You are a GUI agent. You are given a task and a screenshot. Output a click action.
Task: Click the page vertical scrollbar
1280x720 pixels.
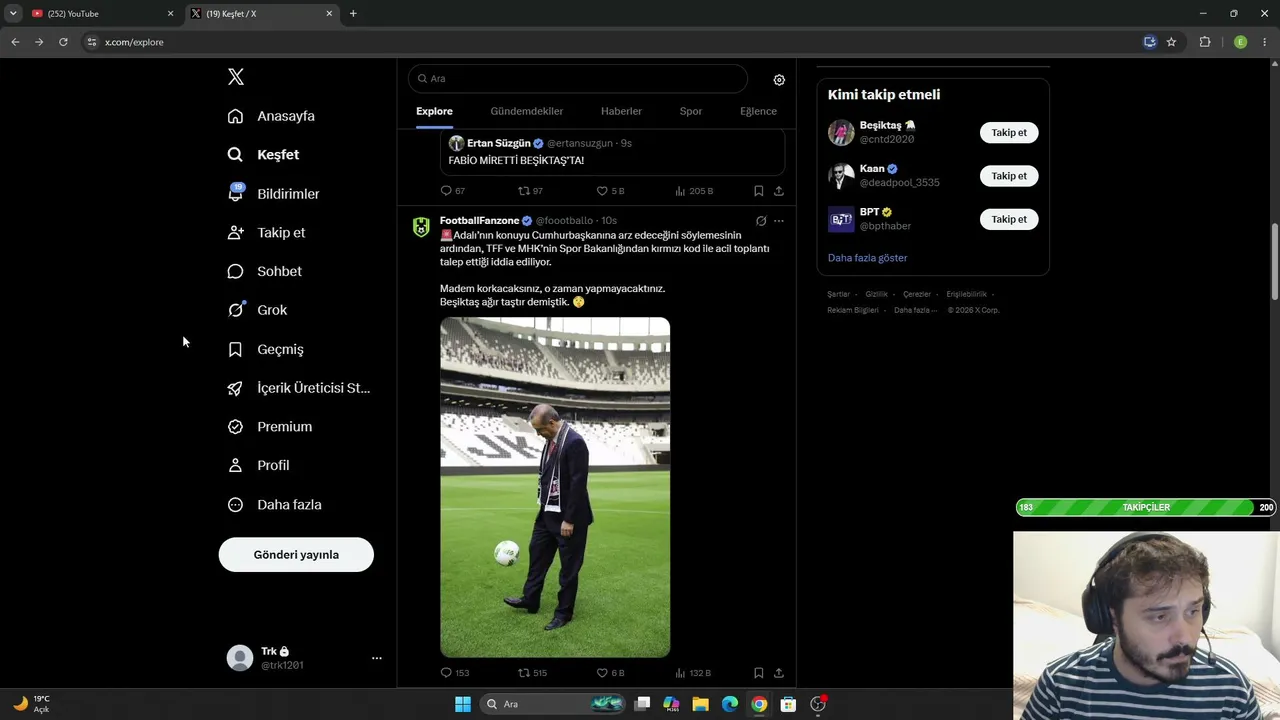point(1275,262)
